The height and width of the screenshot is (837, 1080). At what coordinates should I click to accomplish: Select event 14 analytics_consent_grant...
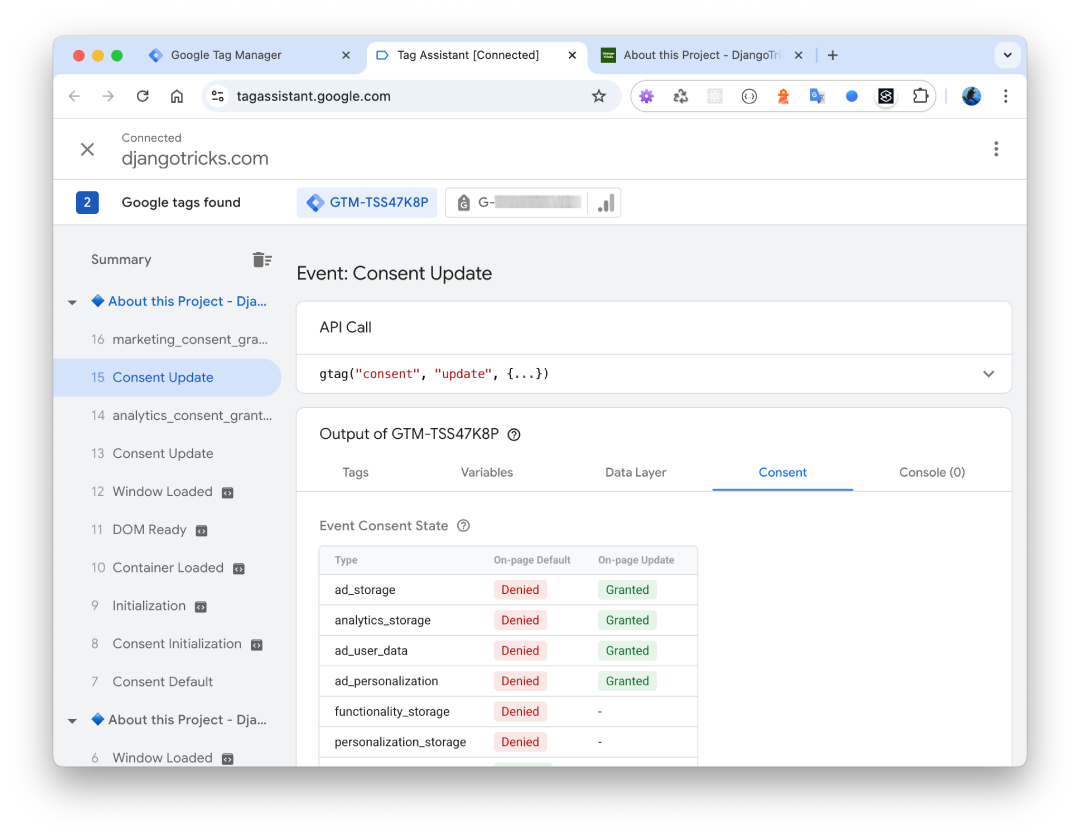(x=167, y=415)
